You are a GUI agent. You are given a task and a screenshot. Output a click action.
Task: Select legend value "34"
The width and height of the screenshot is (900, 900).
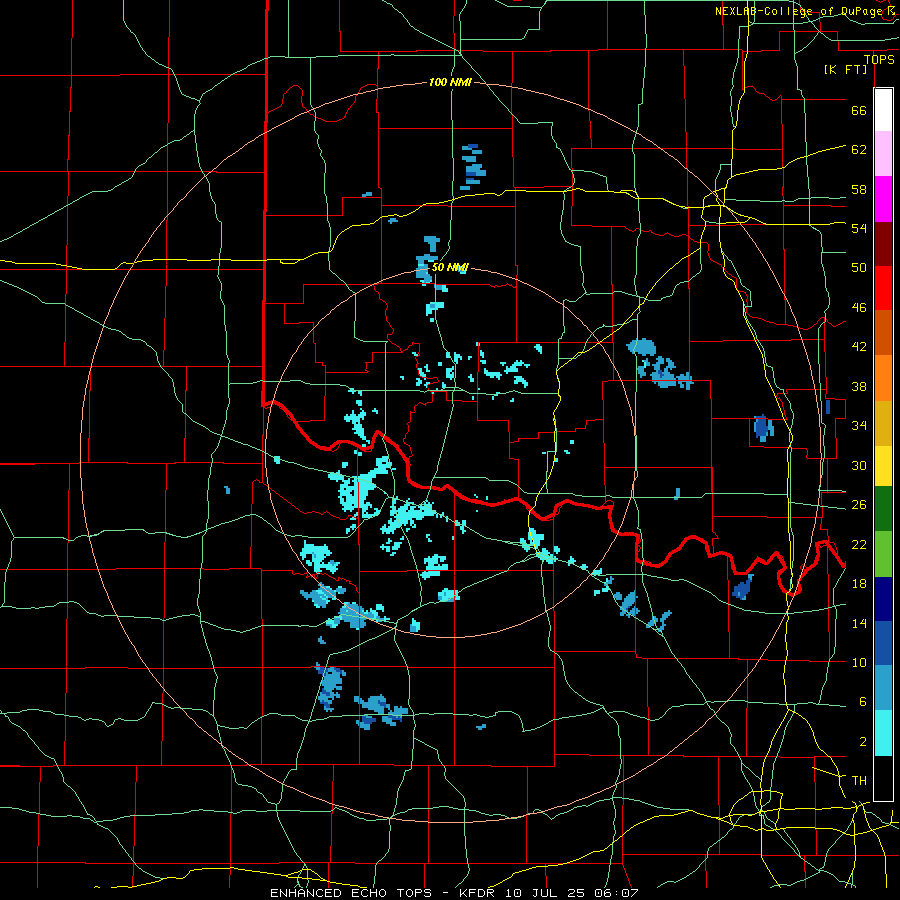coord(859,426)
